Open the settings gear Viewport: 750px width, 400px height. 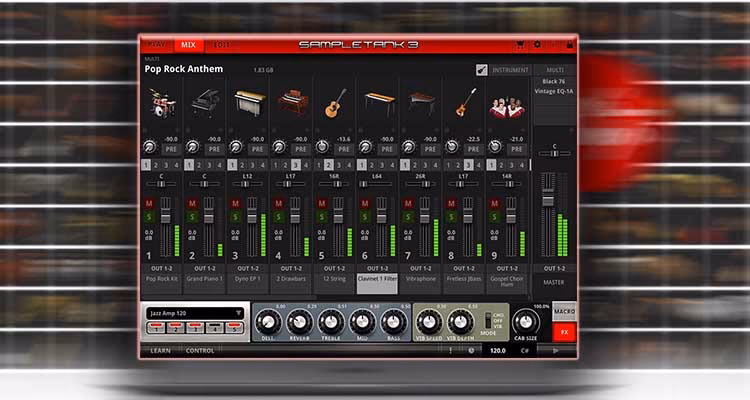(x=537, y=44)
